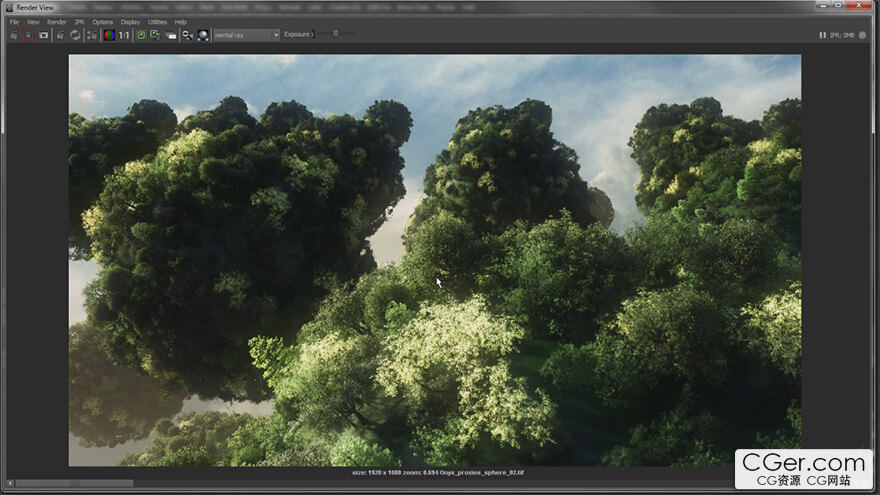Image resolution: width=880 pixels, height=495 pixels.
Task: Click the Refresh IPR image icon
Action: [75, 35]
